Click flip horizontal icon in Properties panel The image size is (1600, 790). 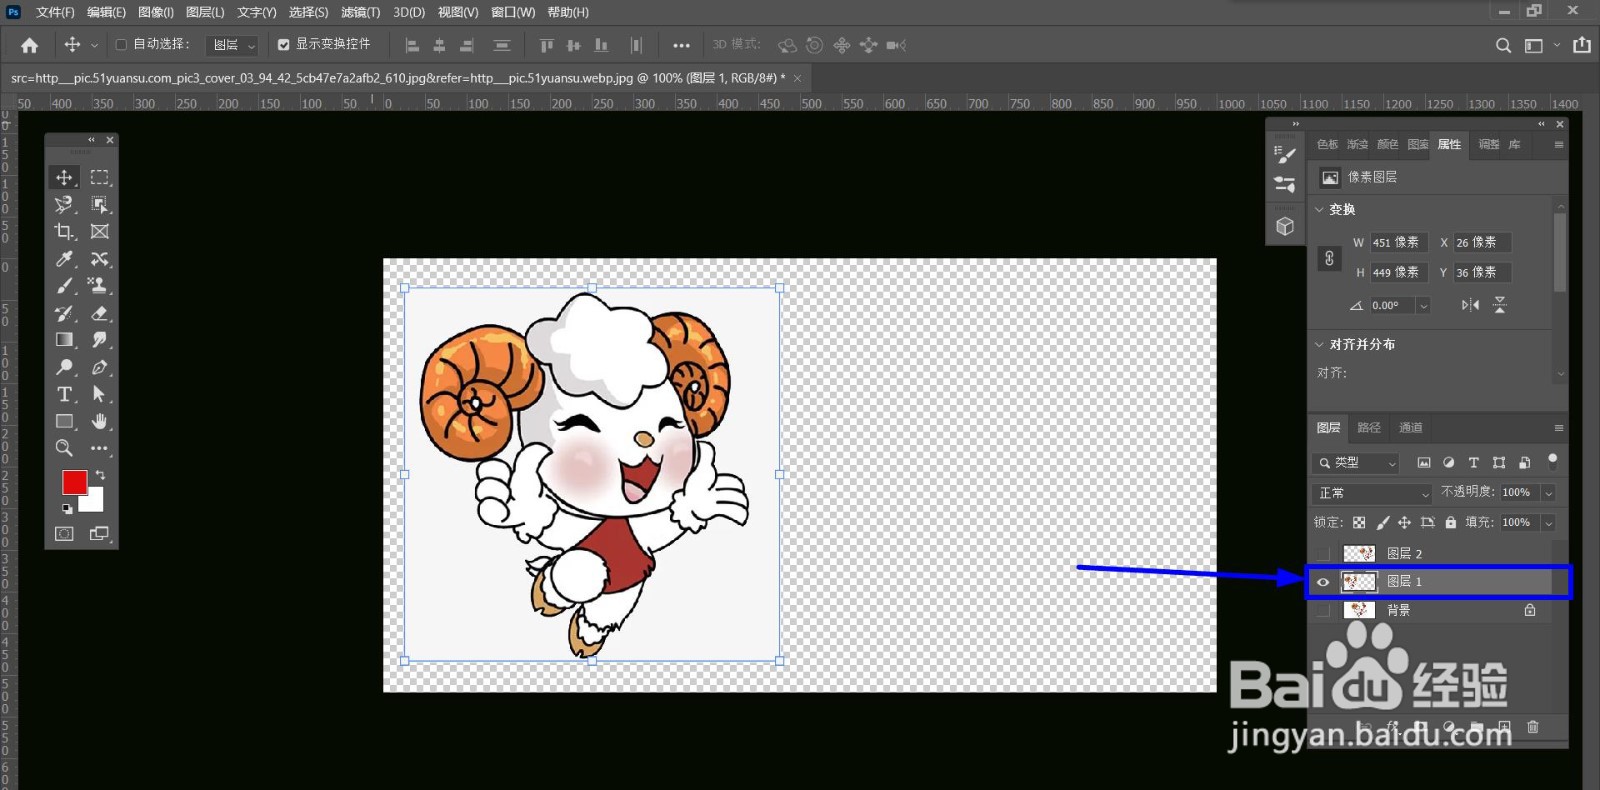coord(1470,305)
